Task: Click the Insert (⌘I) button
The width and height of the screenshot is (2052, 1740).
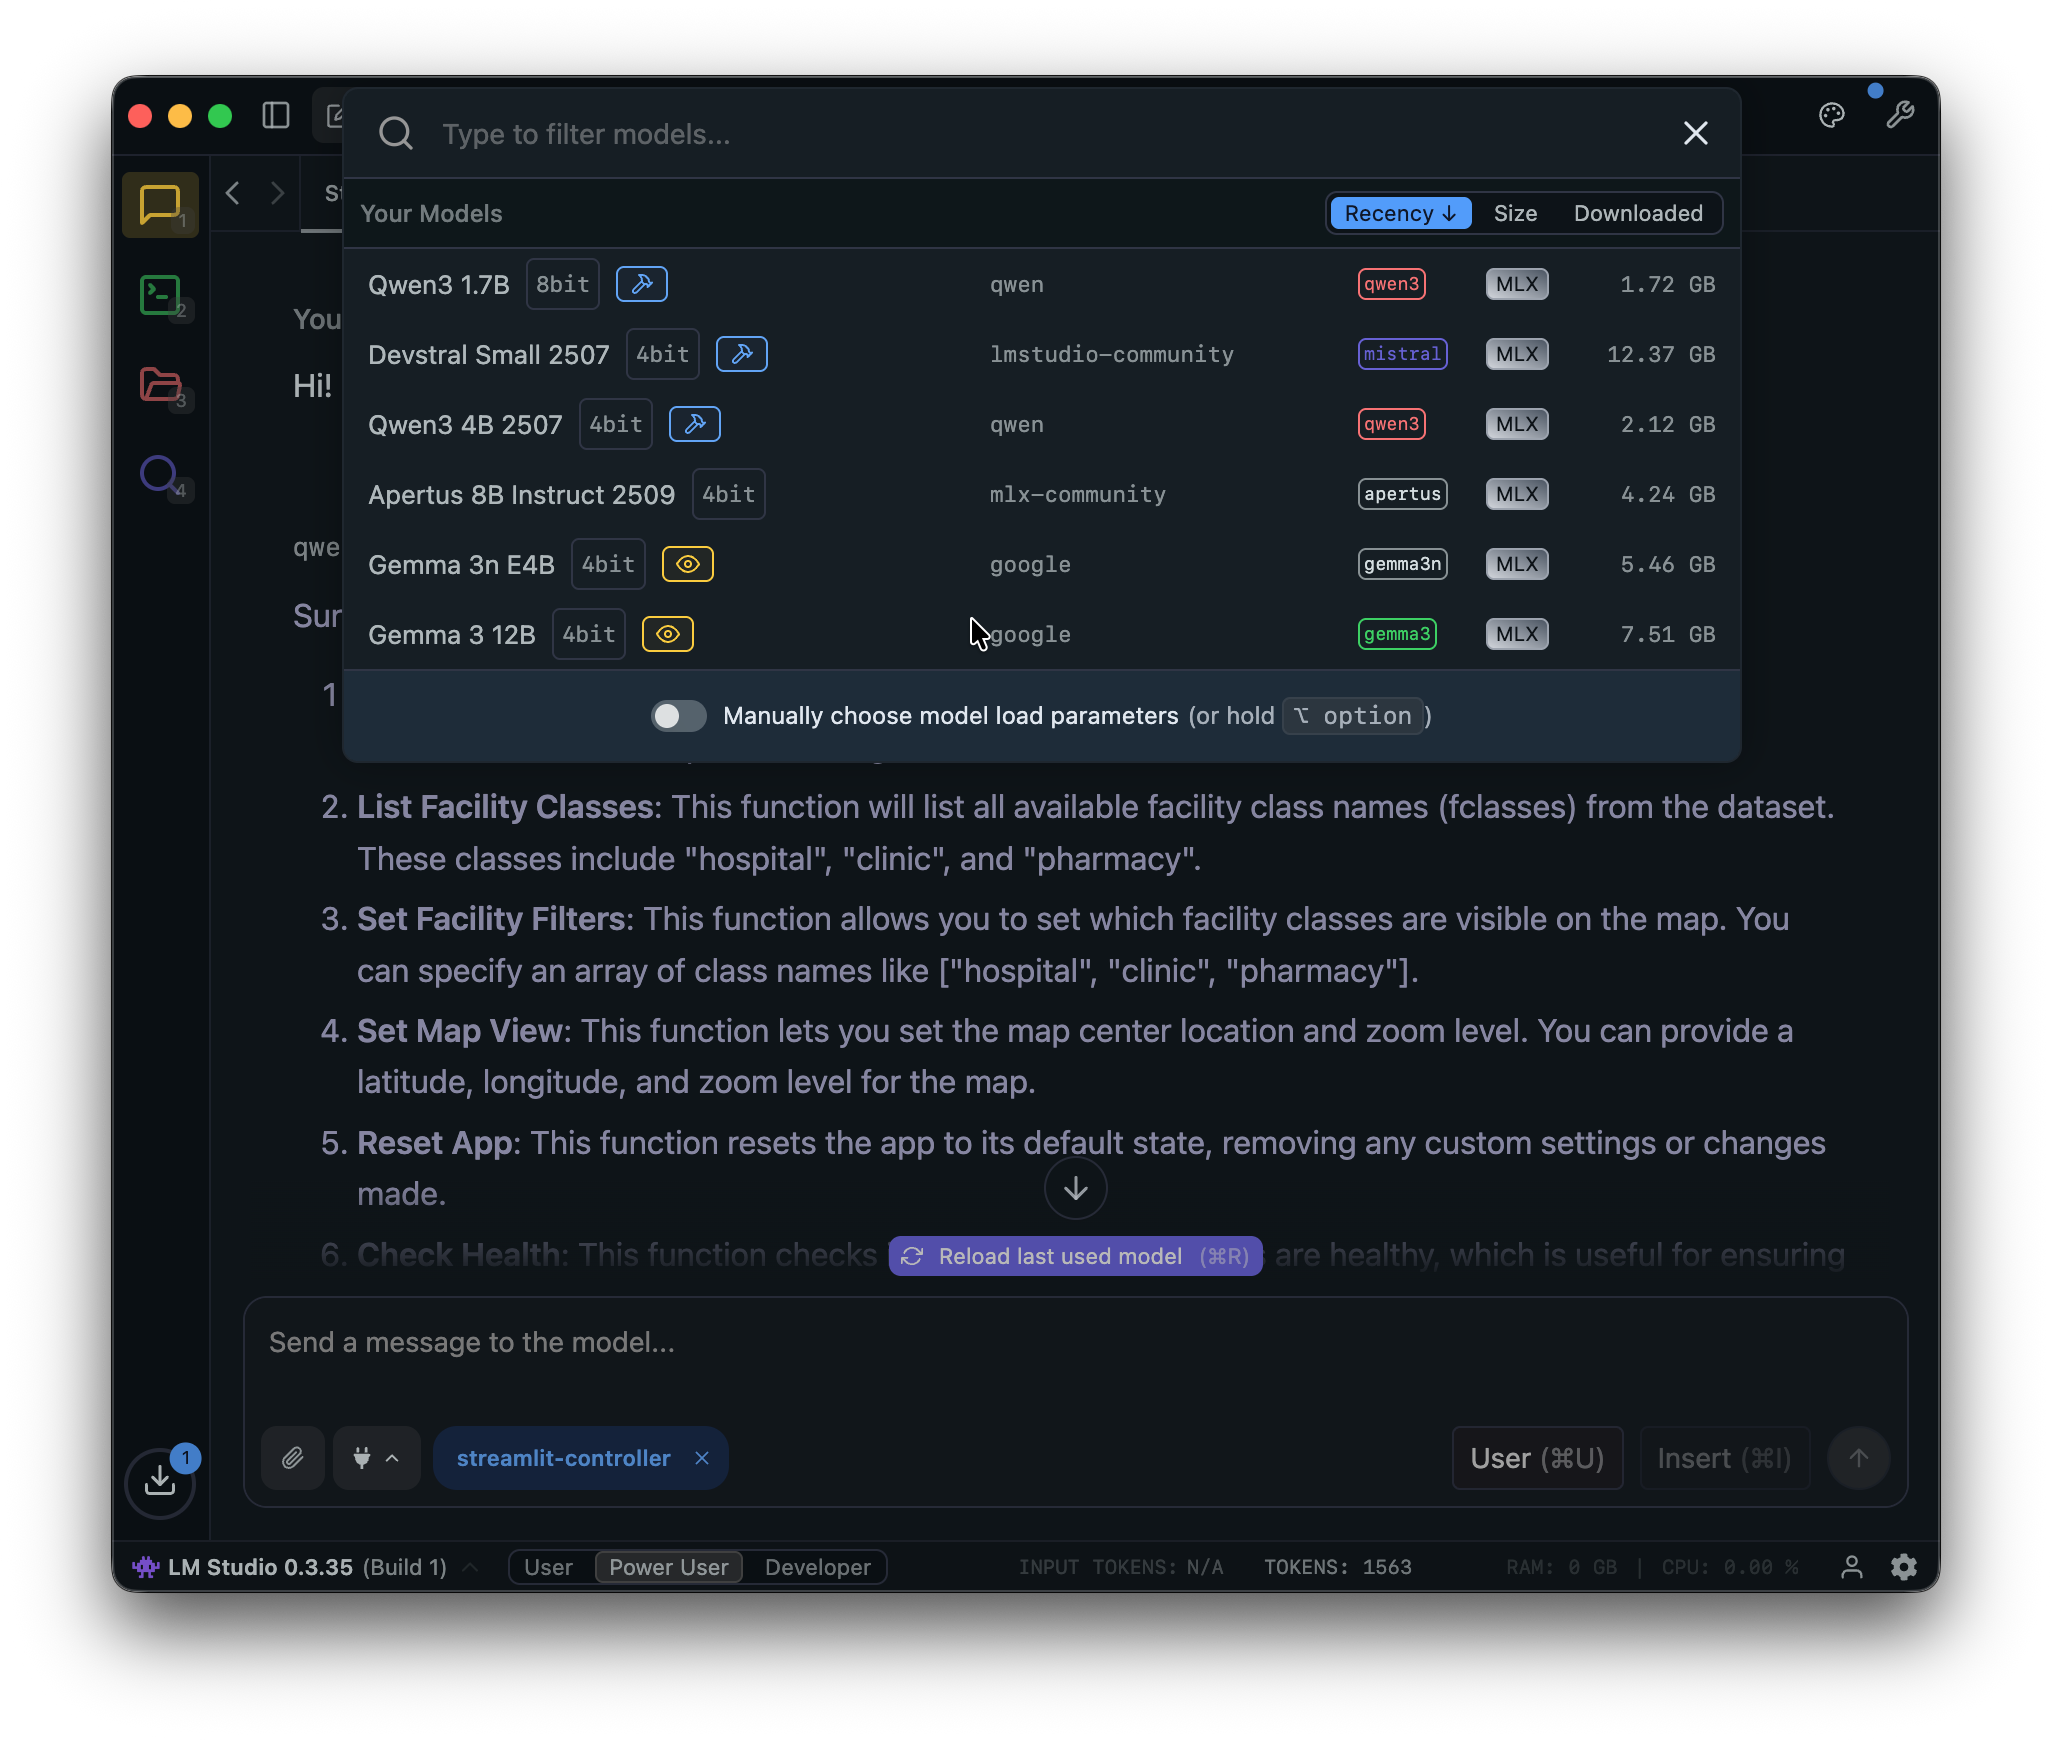Action: tap(1725, 1458)
